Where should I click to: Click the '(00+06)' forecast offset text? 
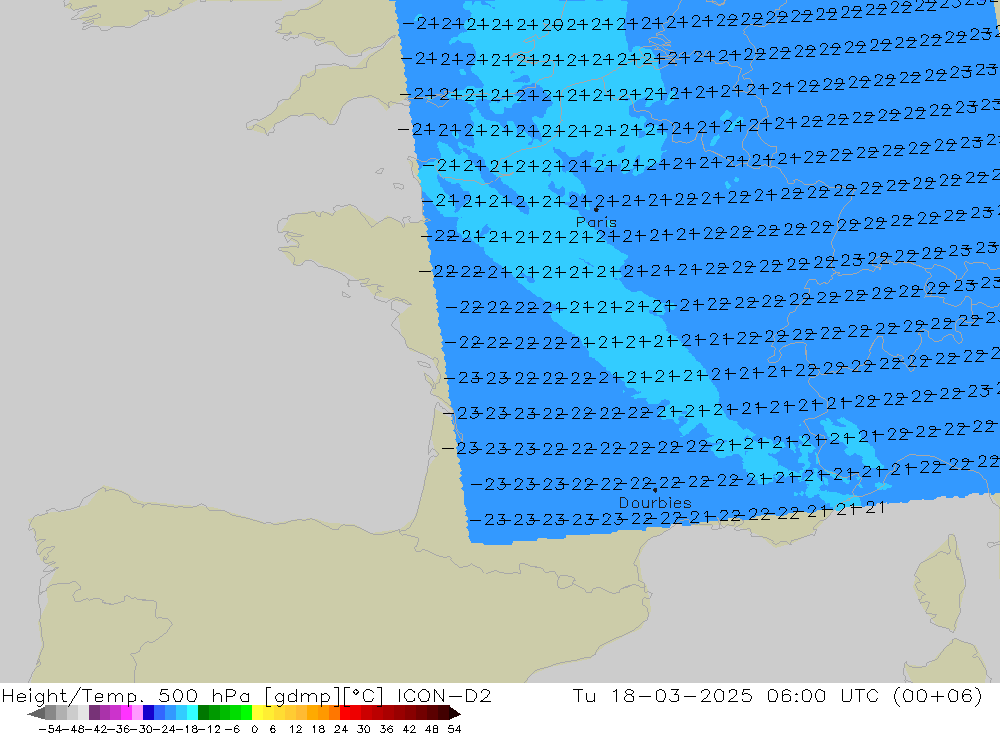point(937,695)
